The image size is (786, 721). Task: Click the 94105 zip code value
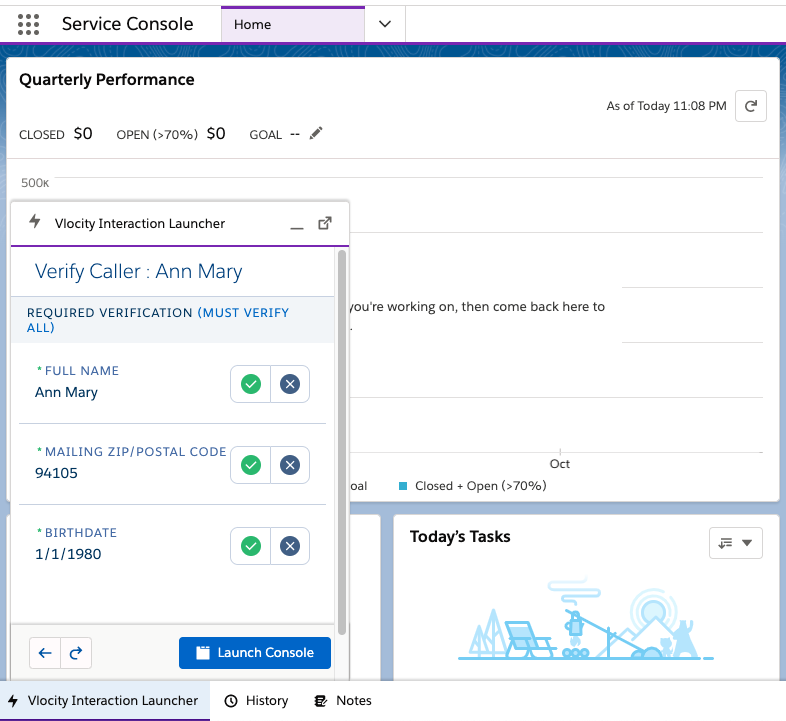[56, 473]
